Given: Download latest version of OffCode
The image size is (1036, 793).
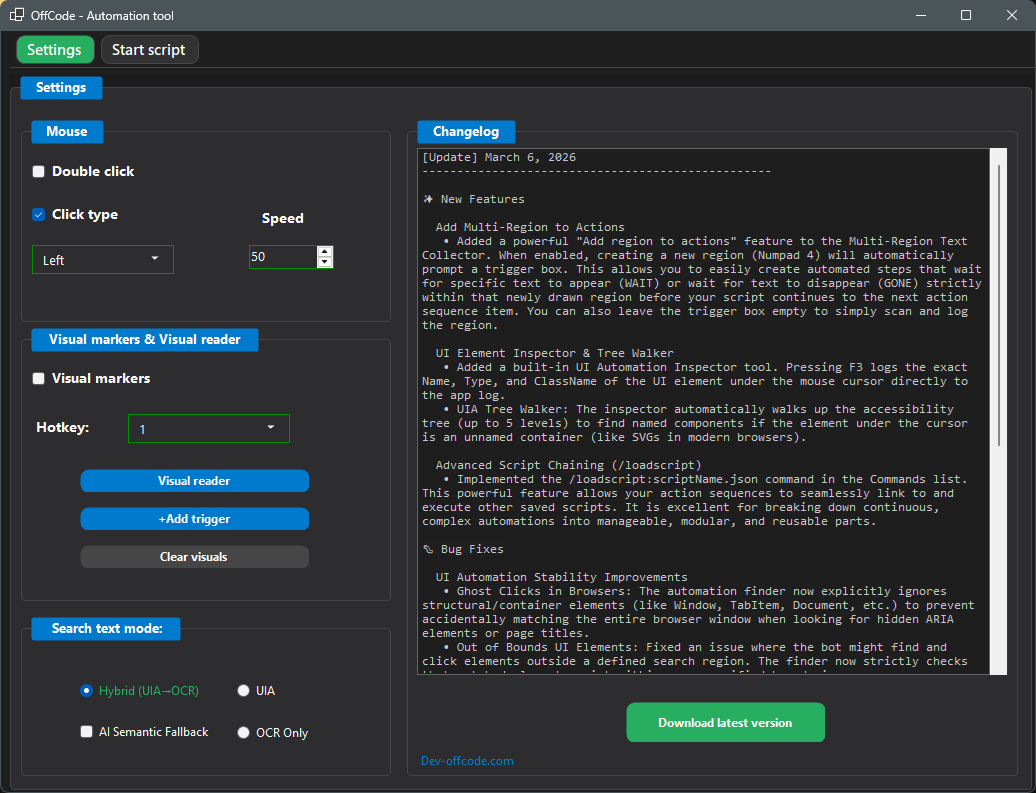Looking at the screenshot, I should point(725,721).
